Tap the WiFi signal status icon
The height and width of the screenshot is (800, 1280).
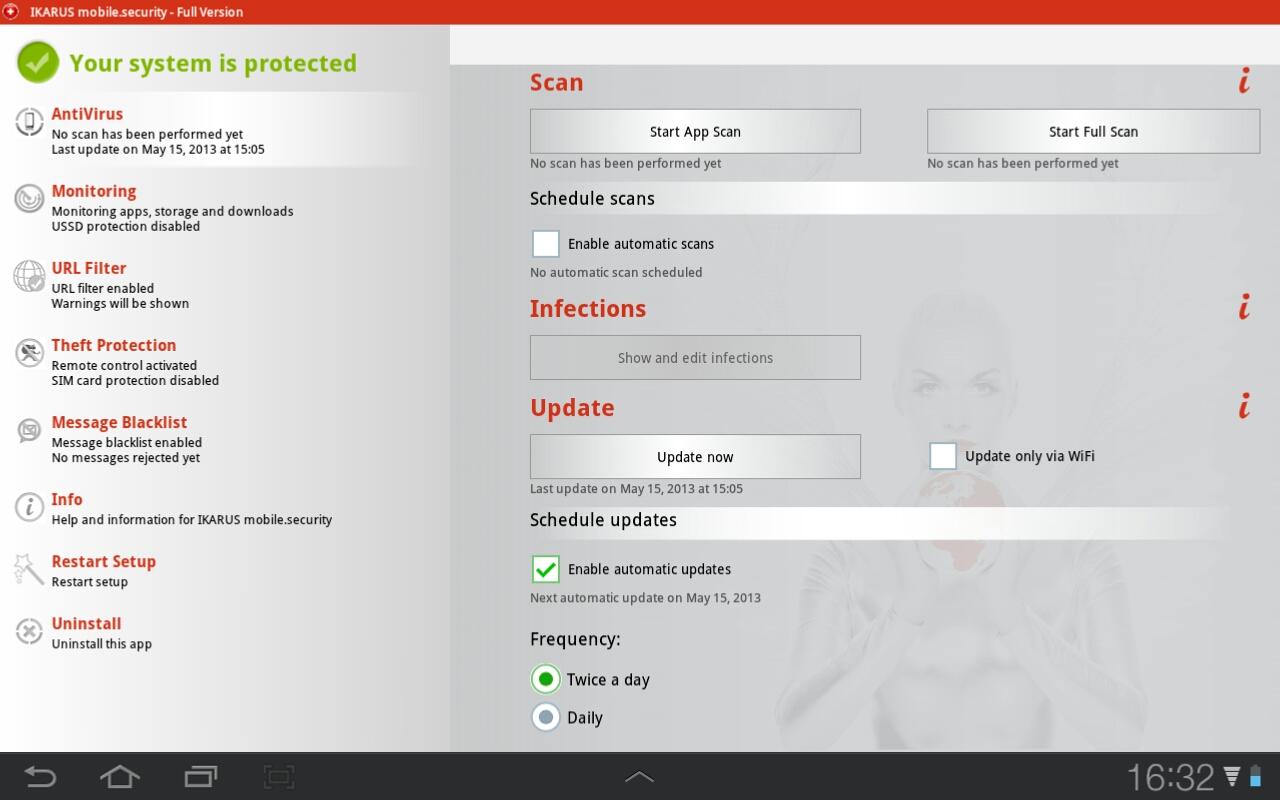1233,776
